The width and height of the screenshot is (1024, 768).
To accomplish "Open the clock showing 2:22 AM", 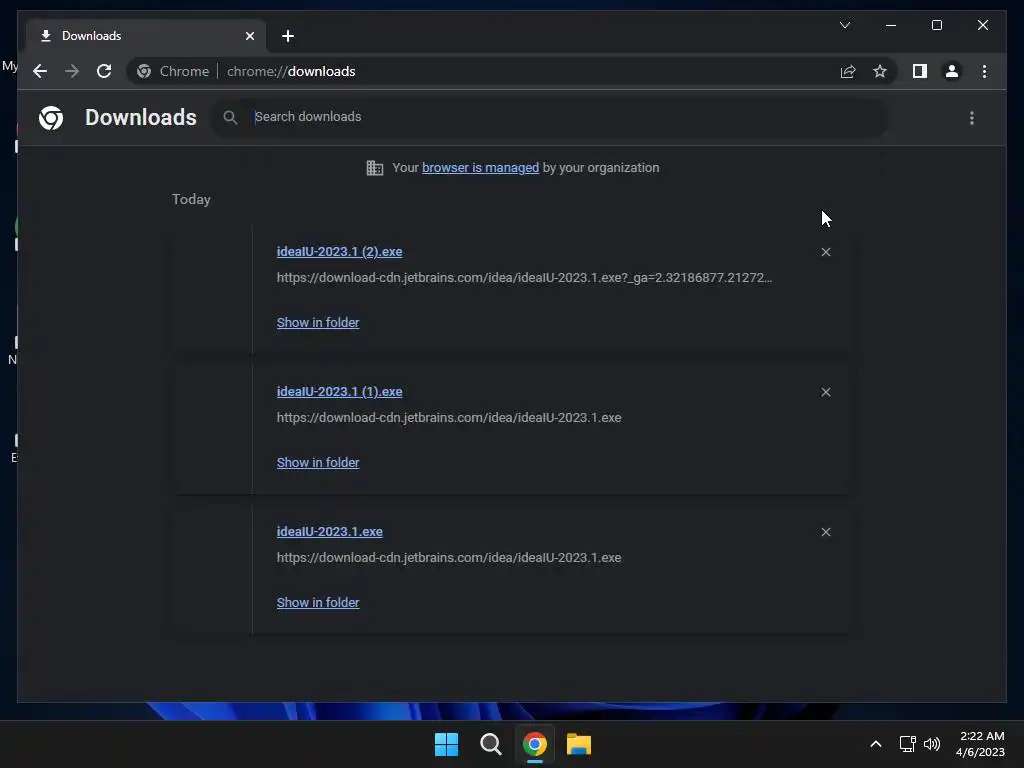I will 980,744.
